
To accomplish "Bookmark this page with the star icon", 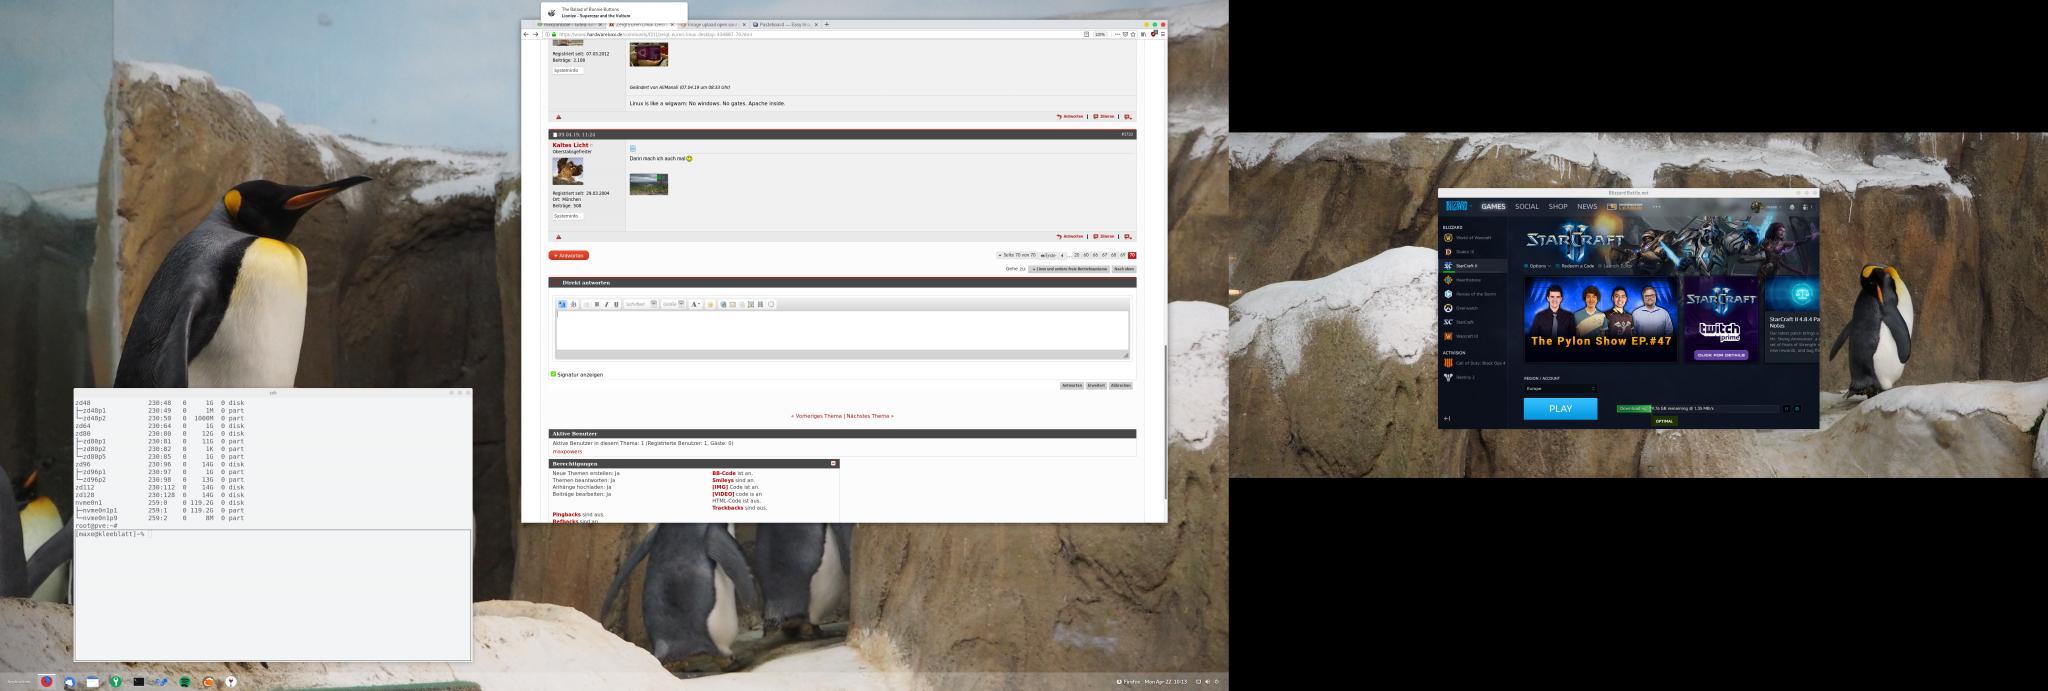I will (x=1133, y=34).
